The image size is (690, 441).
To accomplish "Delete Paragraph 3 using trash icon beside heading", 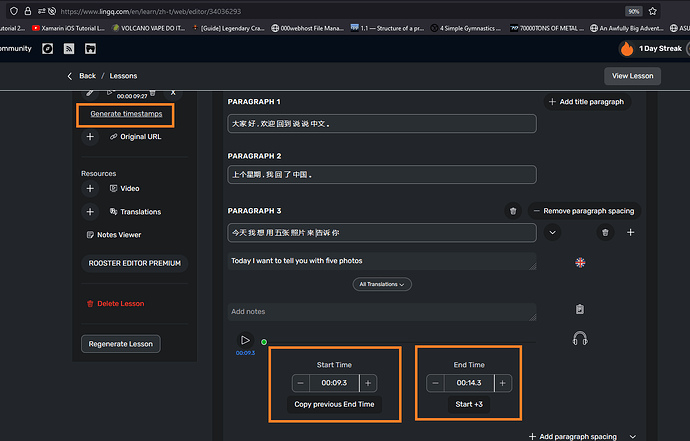I will click(x=513, y=211).
